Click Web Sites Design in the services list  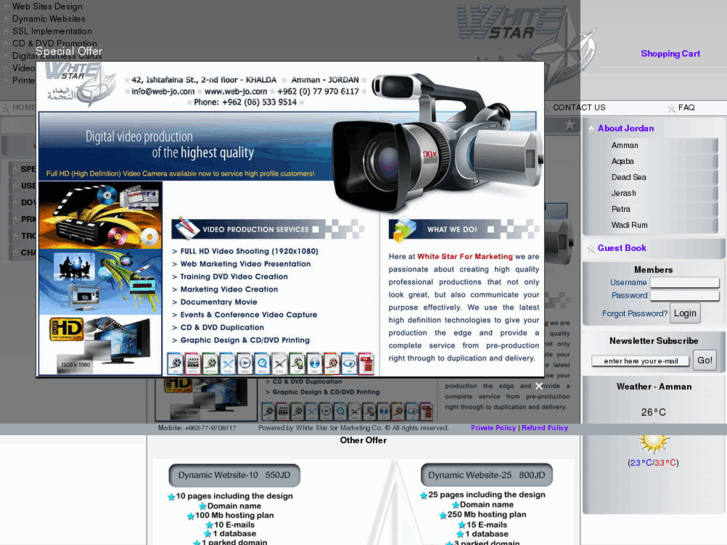coord(47,6)
